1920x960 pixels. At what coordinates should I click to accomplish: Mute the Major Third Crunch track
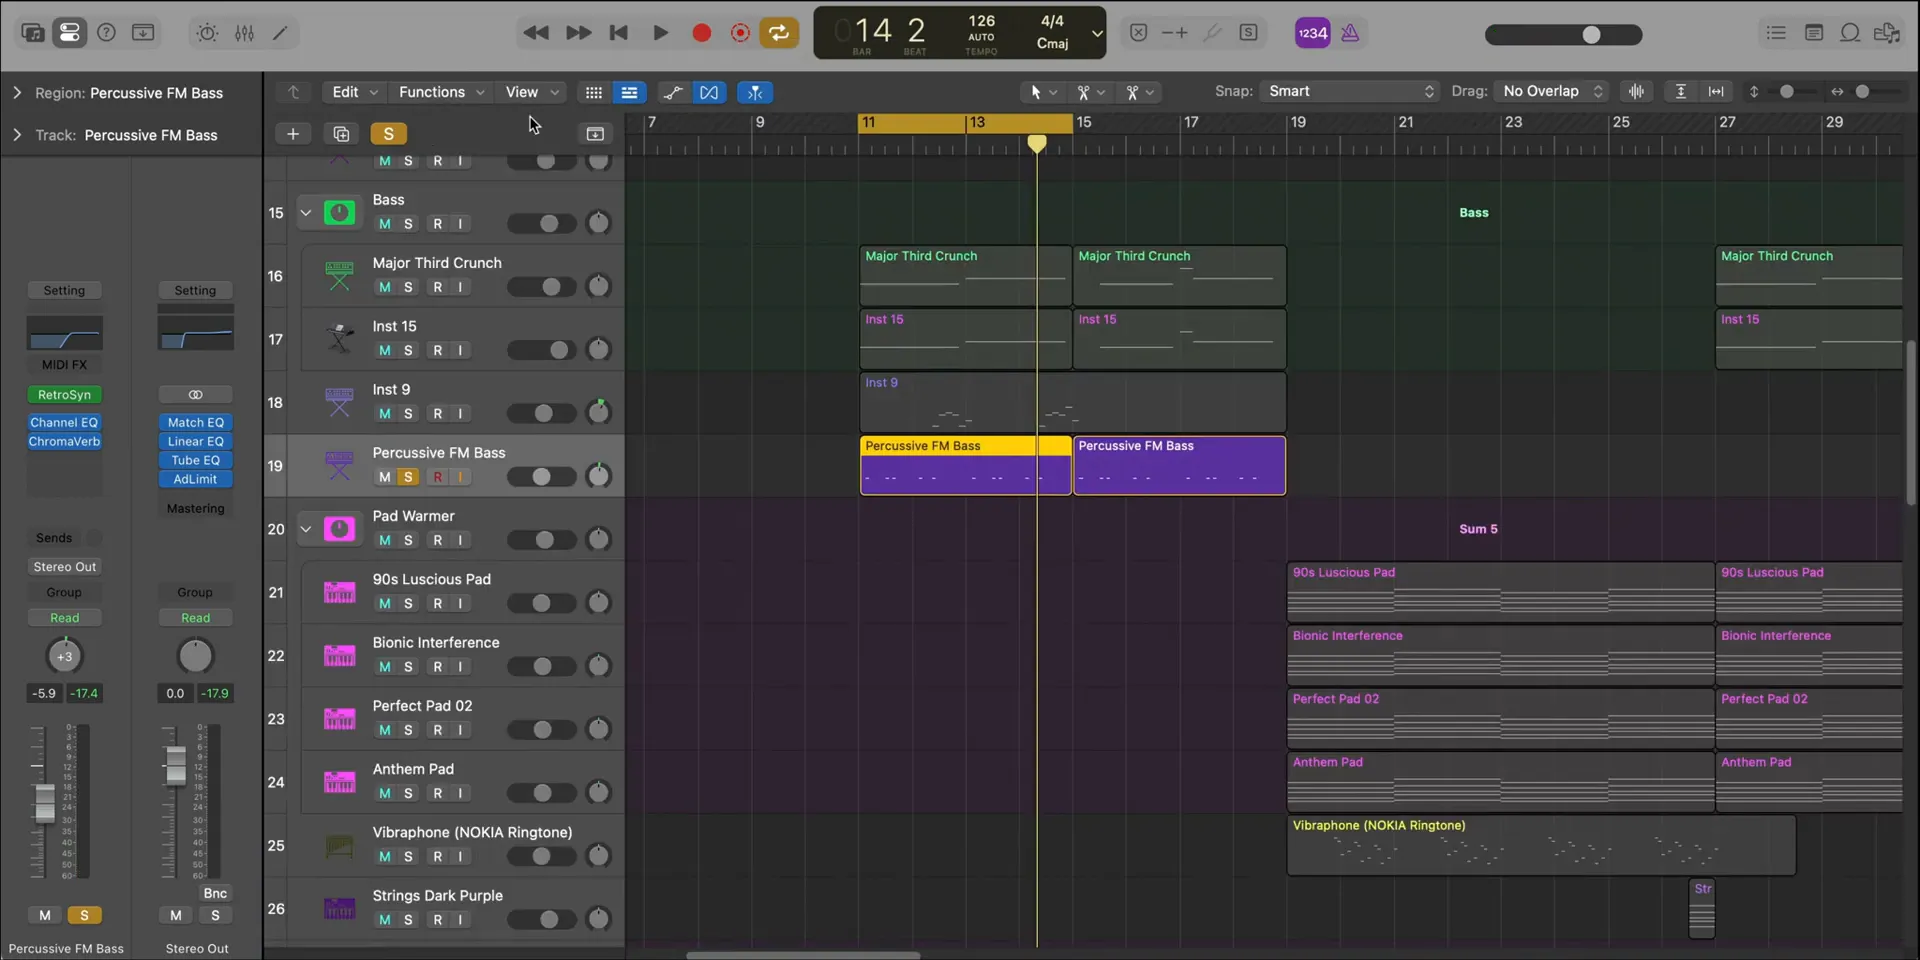385,287
